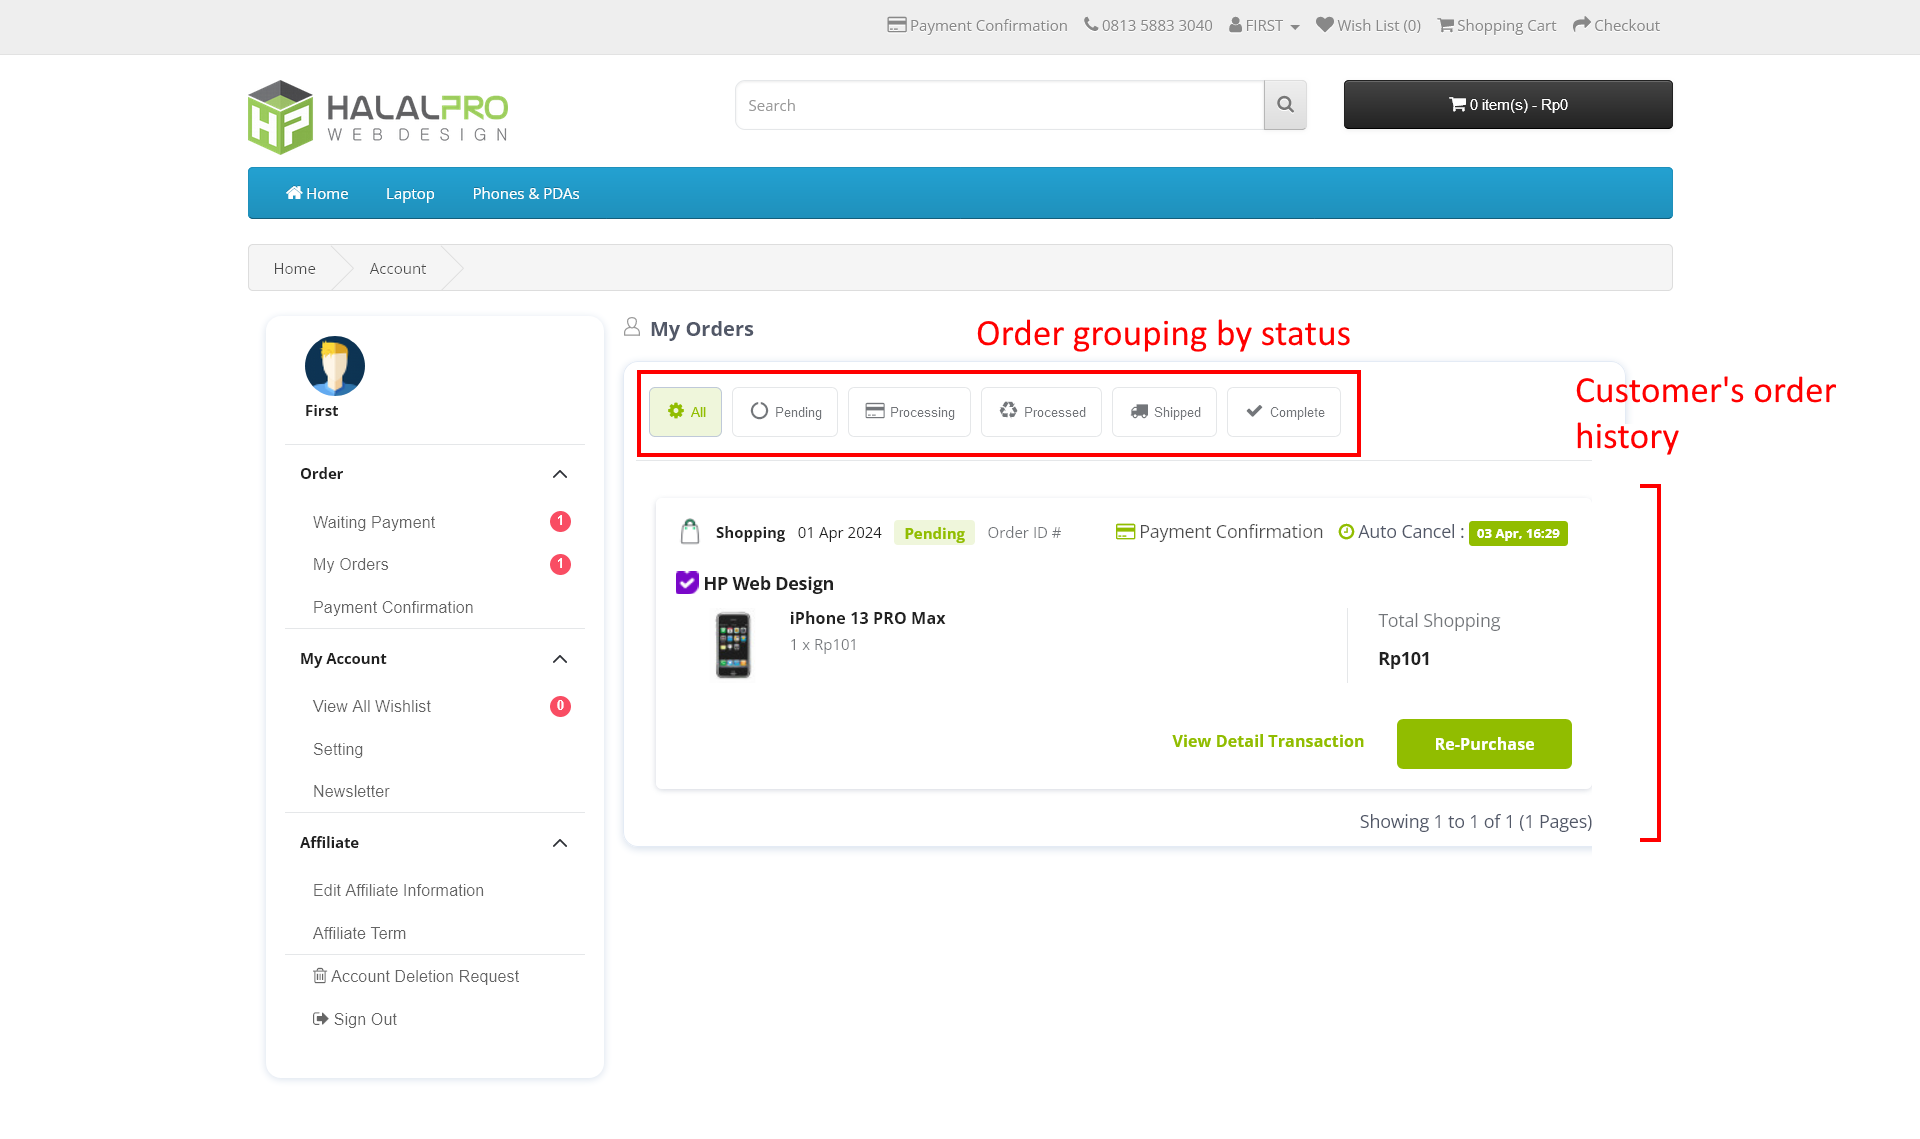Collapse the My Account section
Image resolution: width=1920 pixels, height=1139 pixels.
tap(560, 659)
